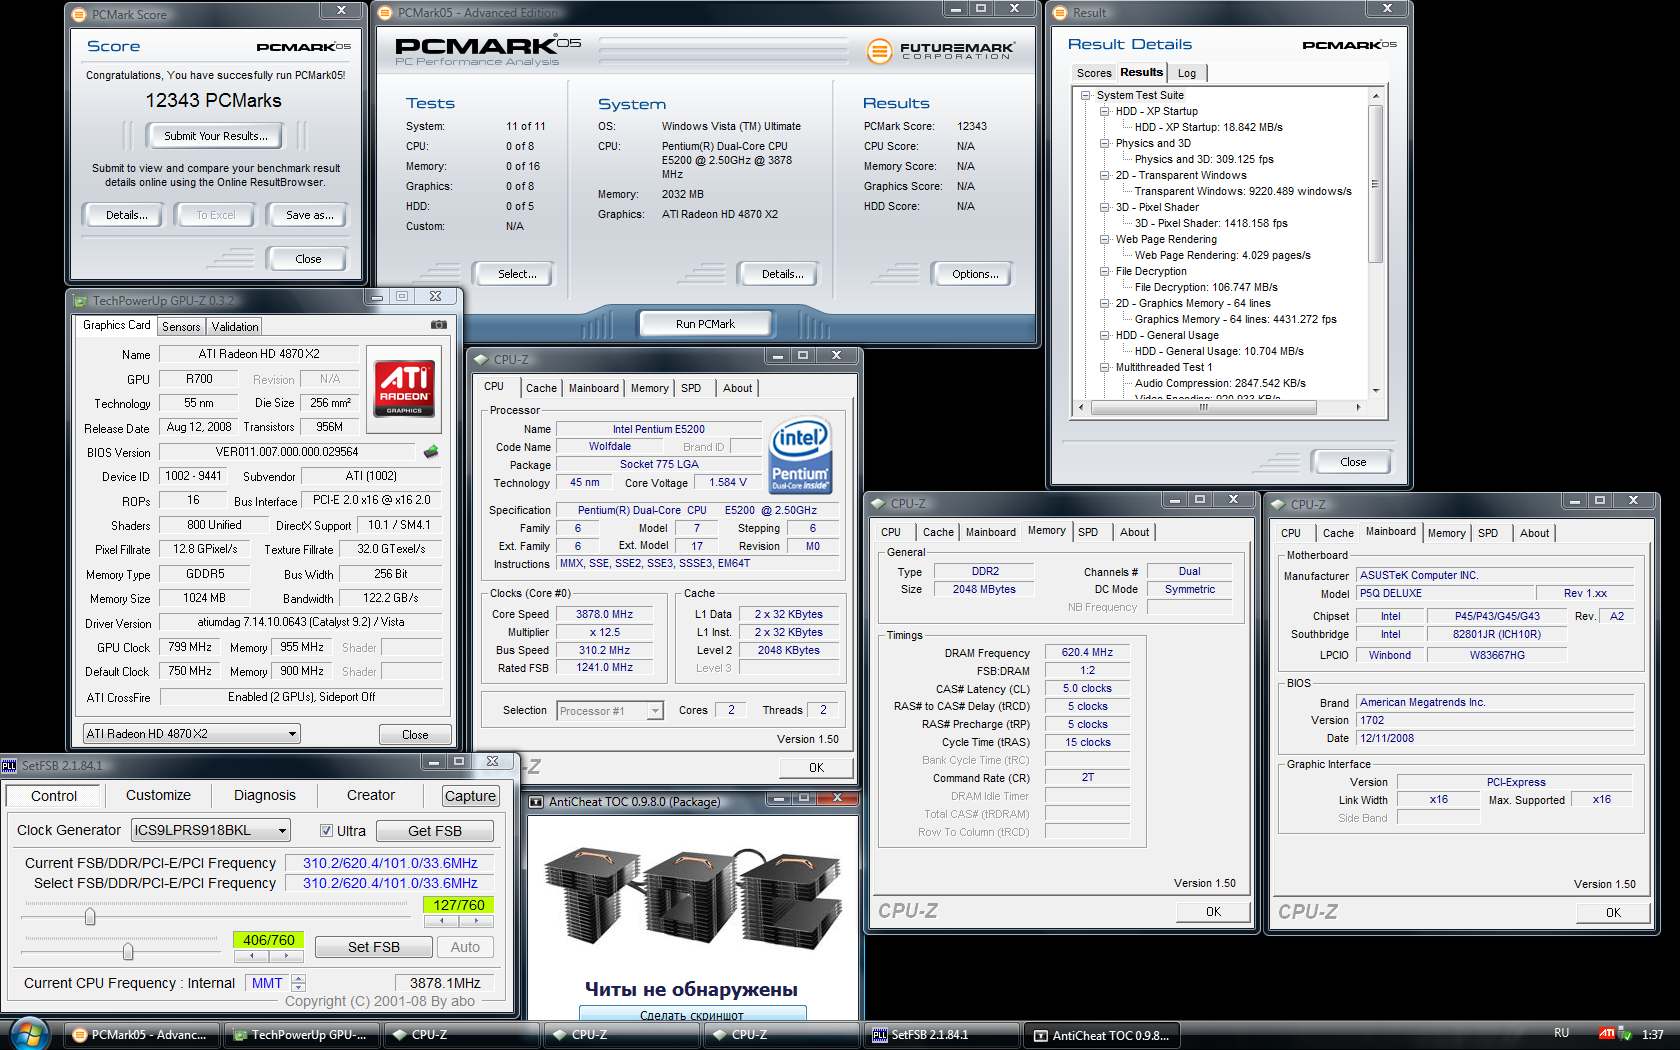
Task: Click Submit Your Results button
Action: coord(216,136)
